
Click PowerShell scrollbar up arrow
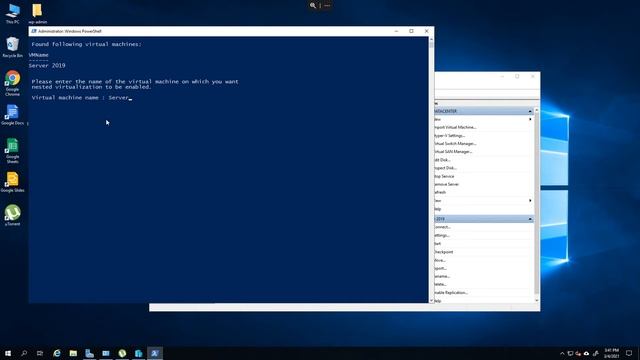tap(431, 39)
